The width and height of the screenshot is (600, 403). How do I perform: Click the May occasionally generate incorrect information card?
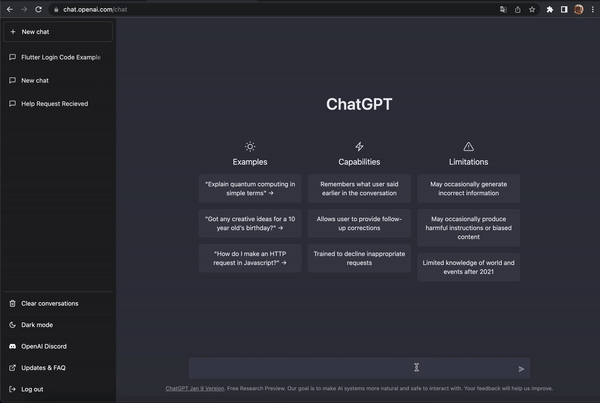(x=468, y=188)
